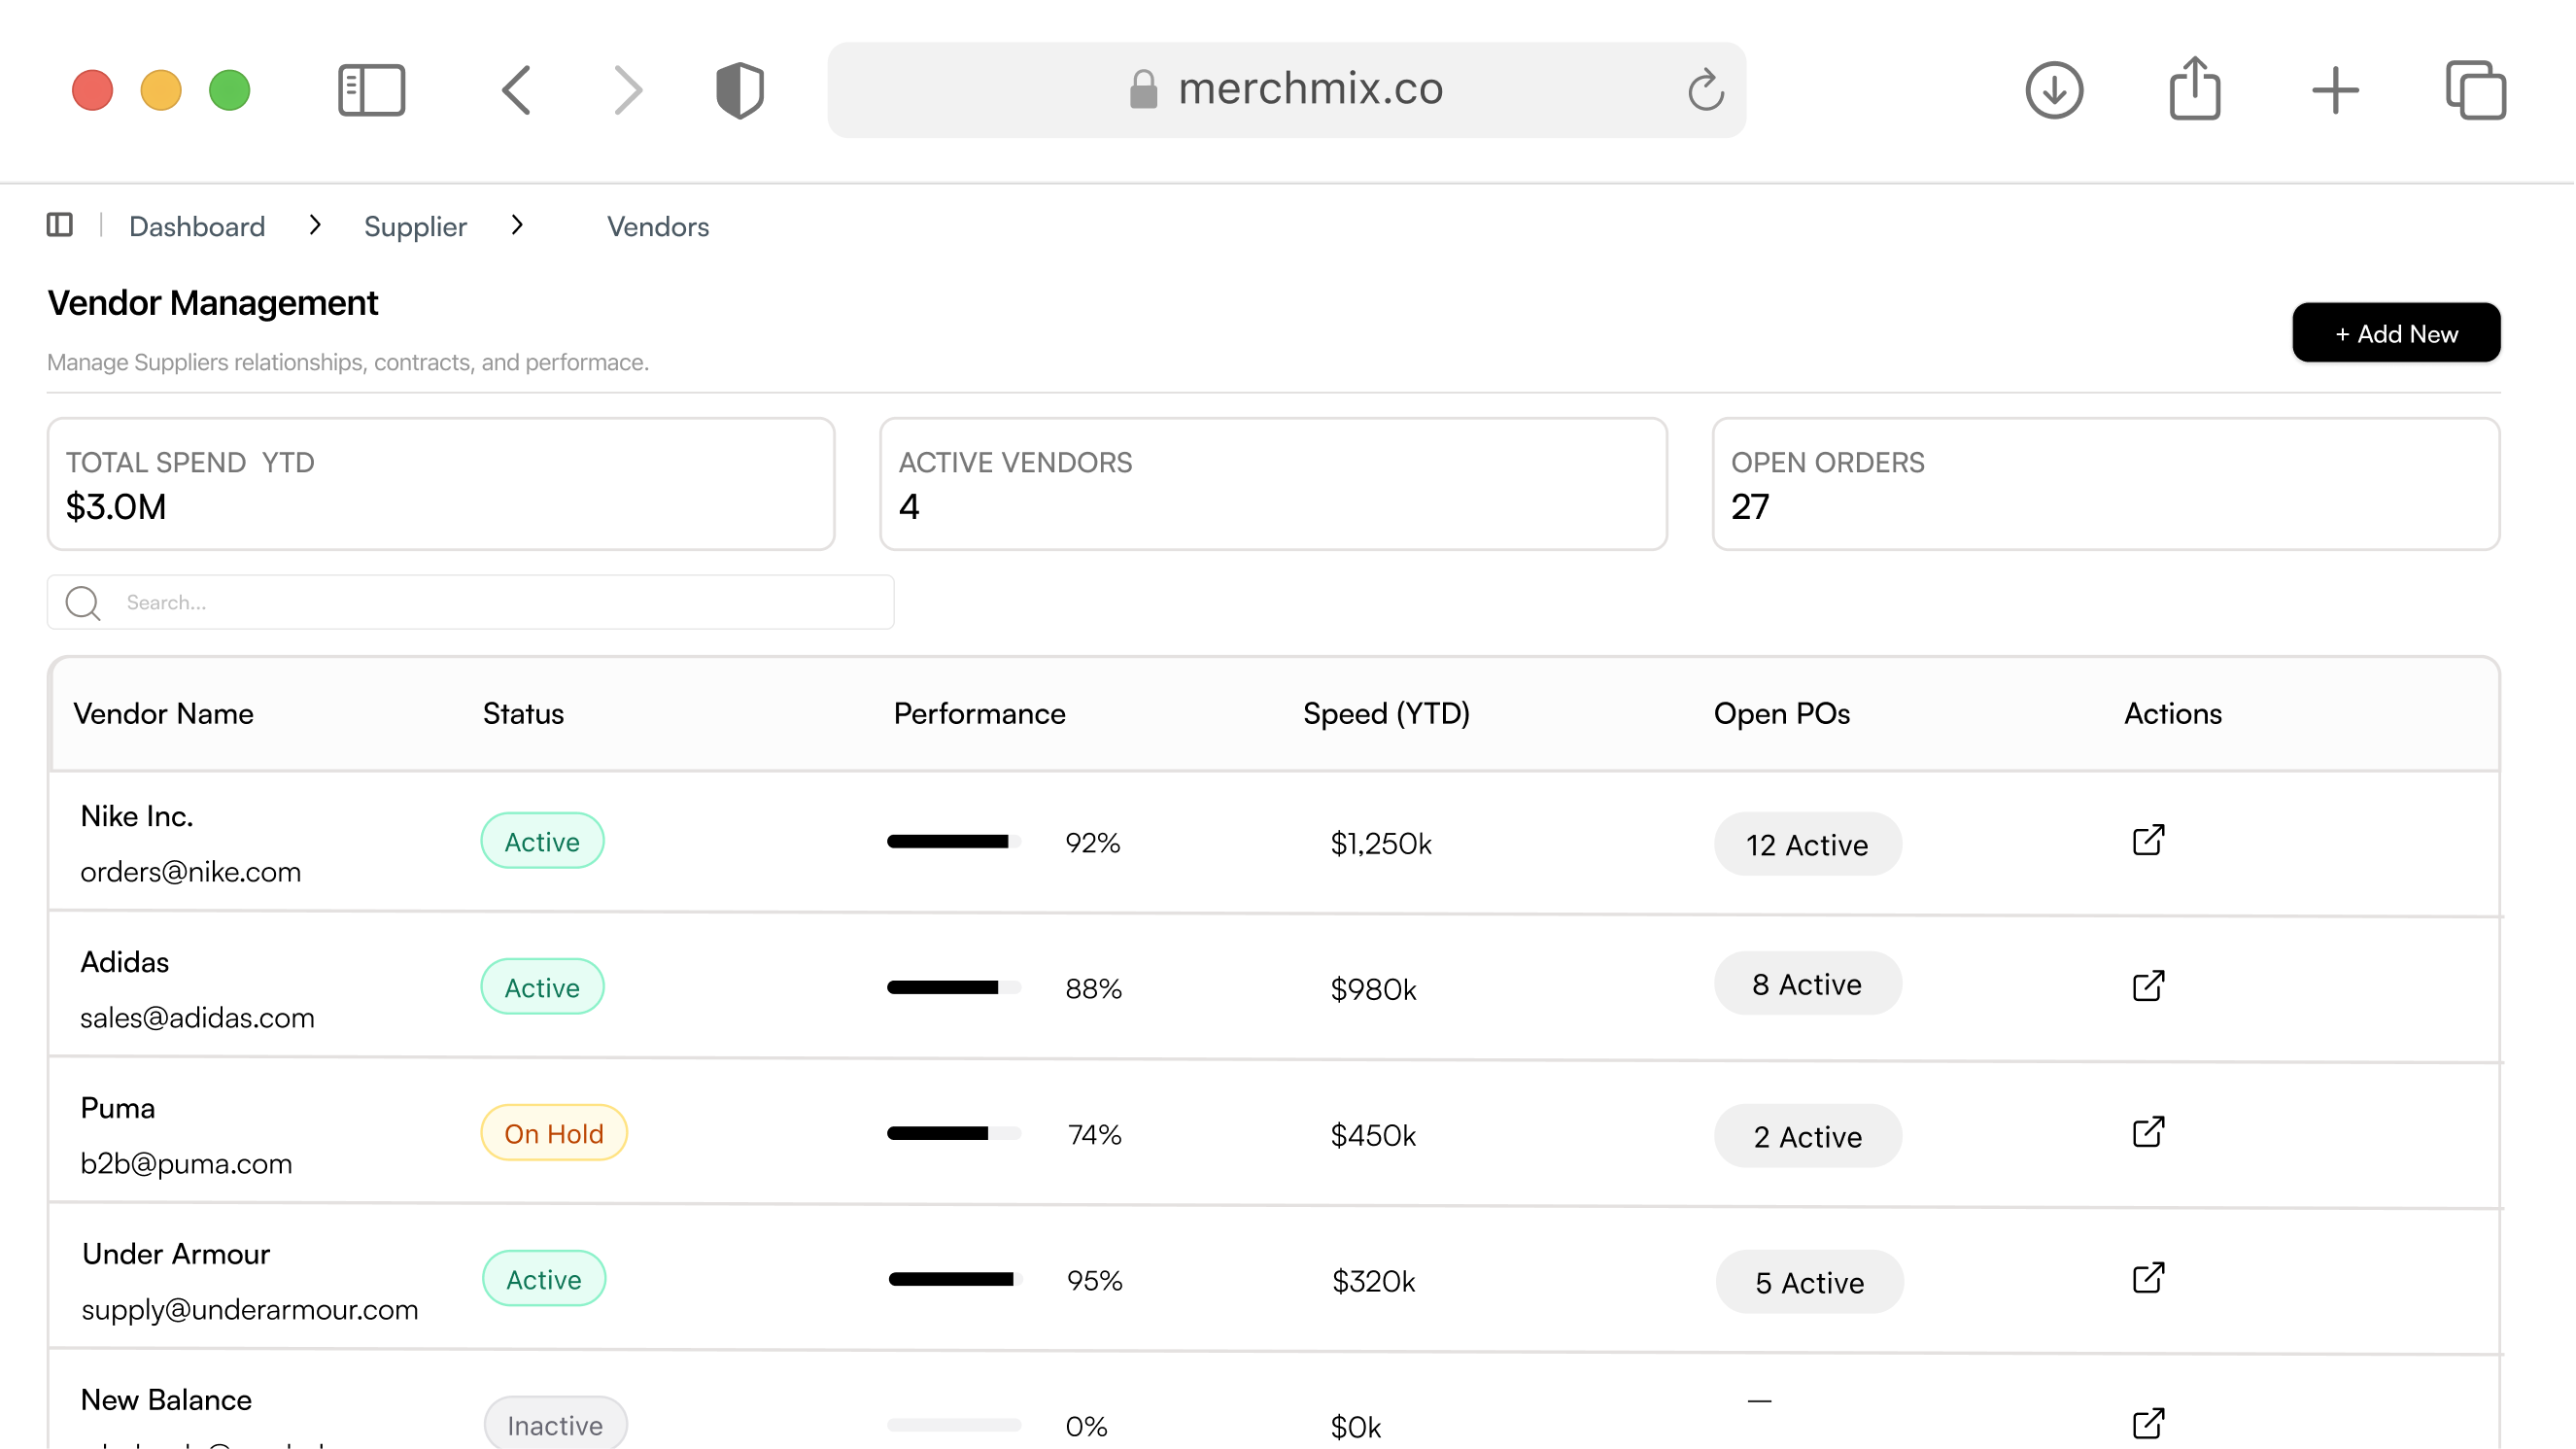This screenshot has height=1449, width=2576.
Task: Go back with browser back arrow
Action: tap(516, 90)
